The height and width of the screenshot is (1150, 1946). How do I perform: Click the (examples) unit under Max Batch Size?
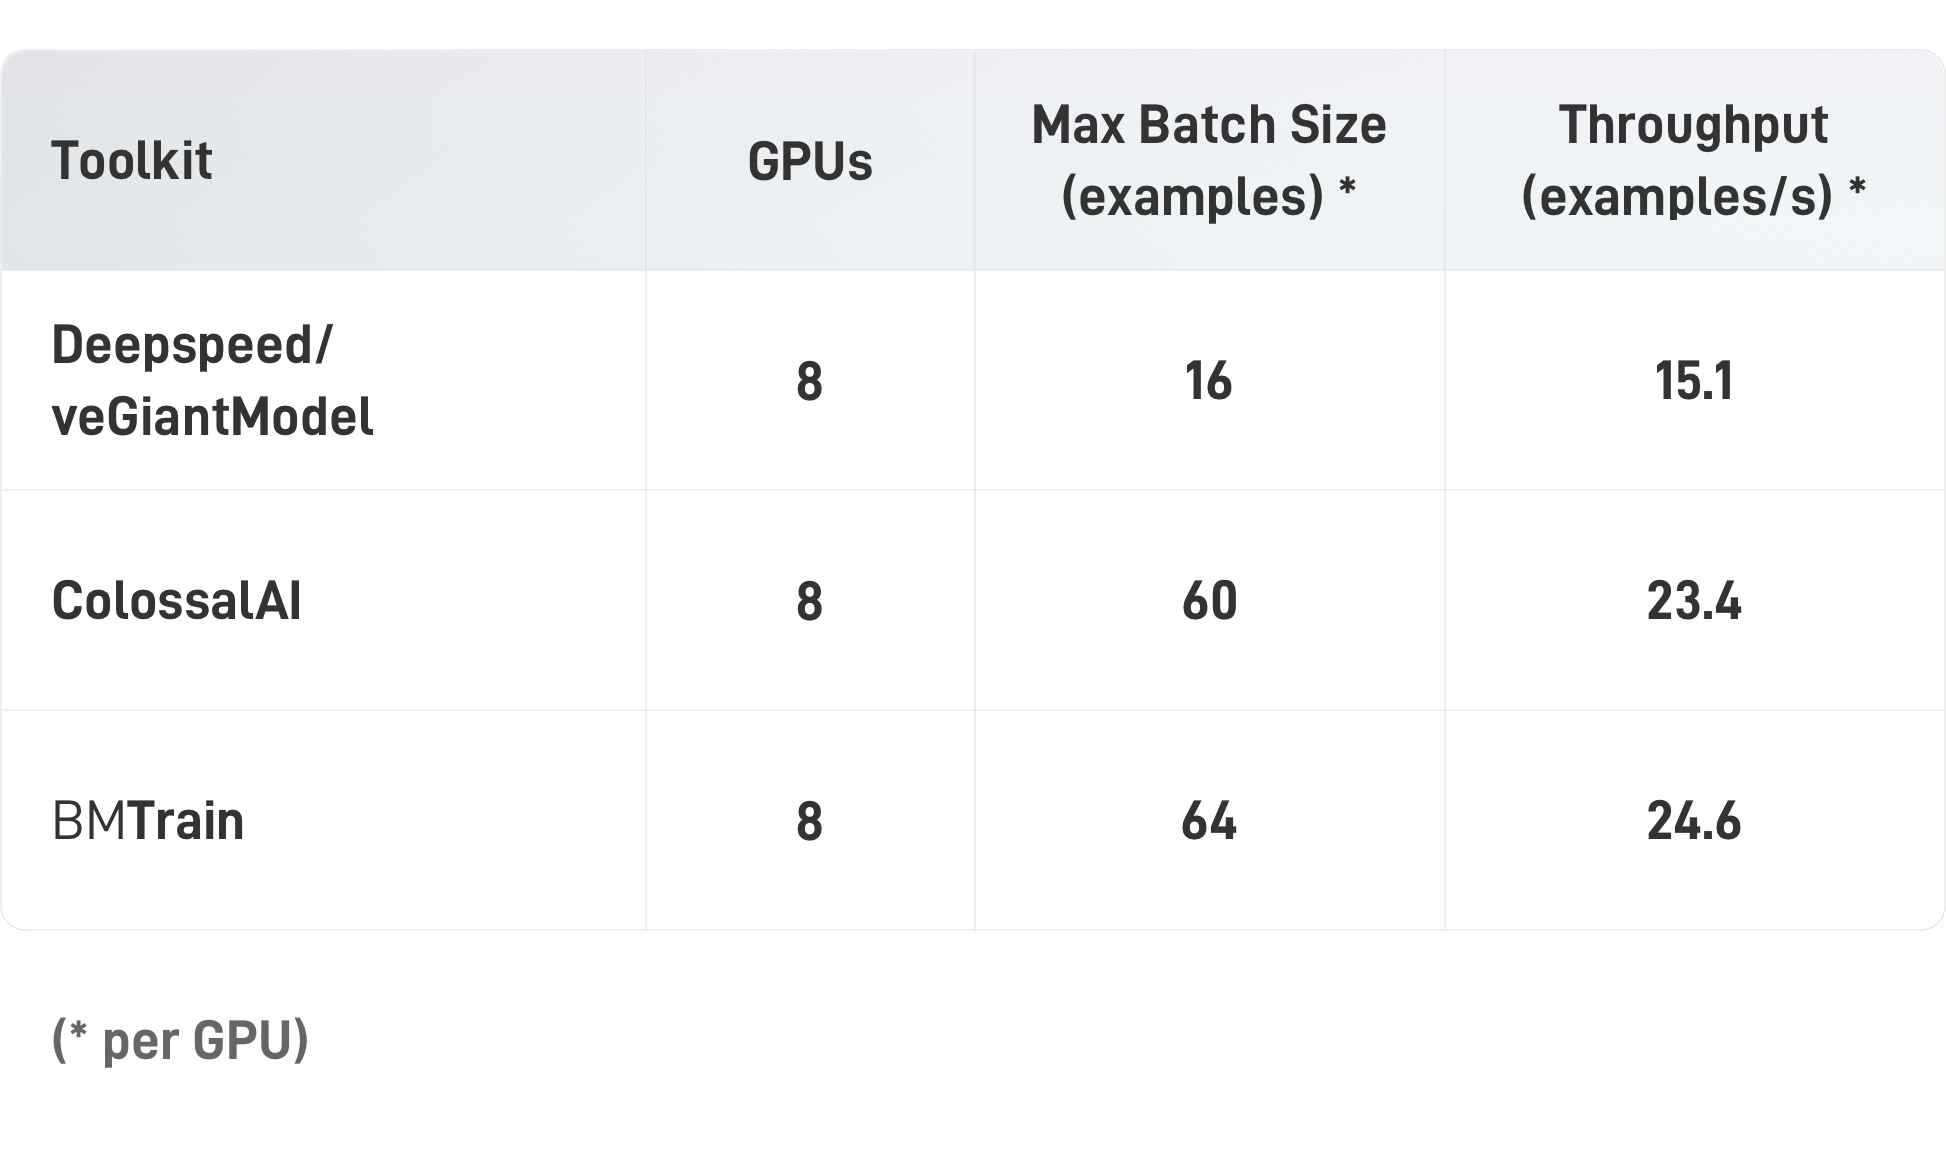coord(1191,196)
